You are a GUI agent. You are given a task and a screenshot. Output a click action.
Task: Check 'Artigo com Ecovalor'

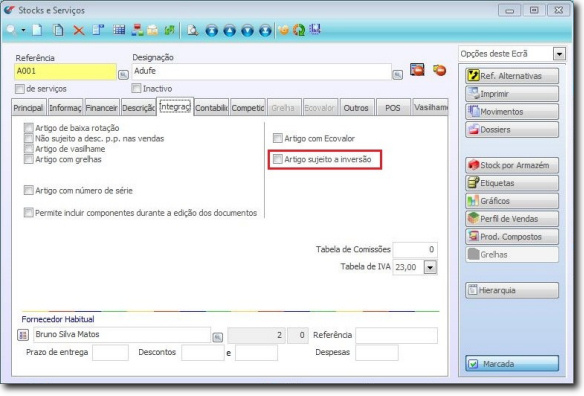pyautogui.click(x=278, y=138)
